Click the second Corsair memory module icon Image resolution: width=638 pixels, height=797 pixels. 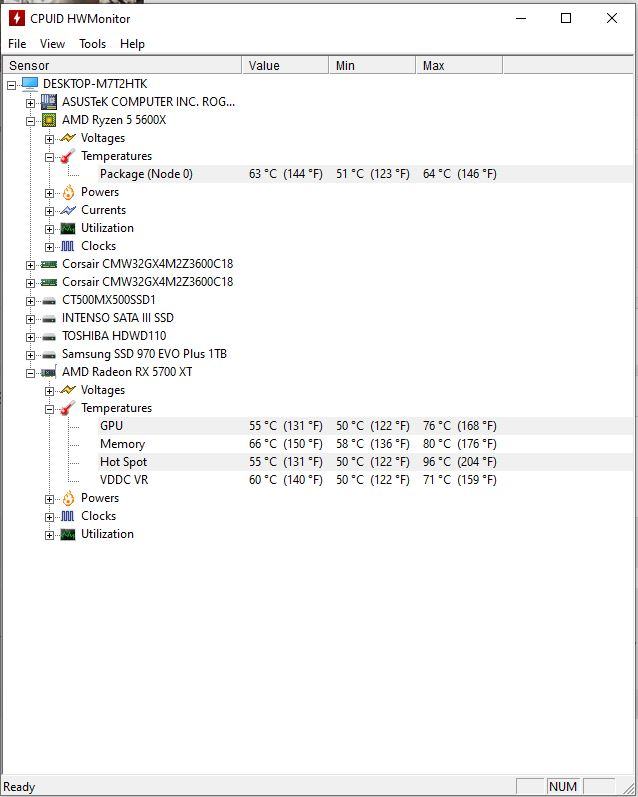tap(49, 282)
